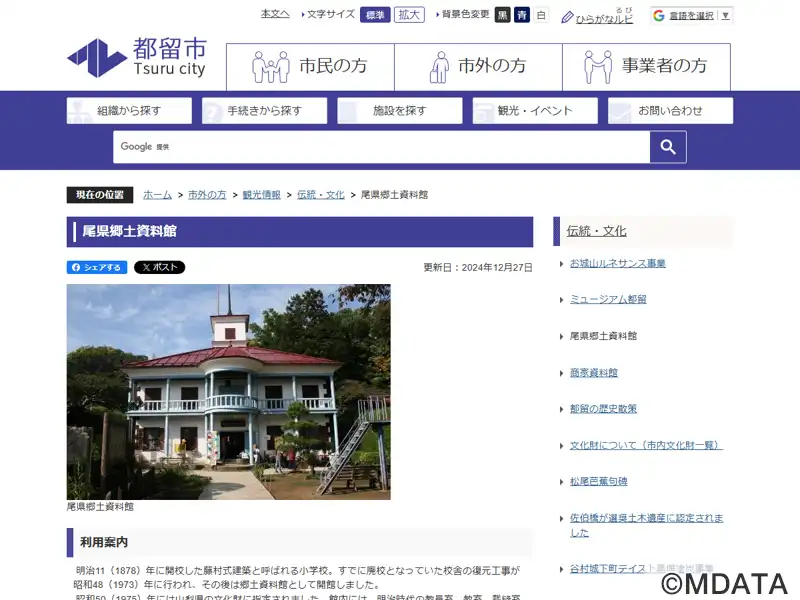Image resolution: width=800 pixels, height=600 pixels.
Task: Click the handshake icon beside 事業者の方
Action: pyautogui.click(x=598, y=66)
